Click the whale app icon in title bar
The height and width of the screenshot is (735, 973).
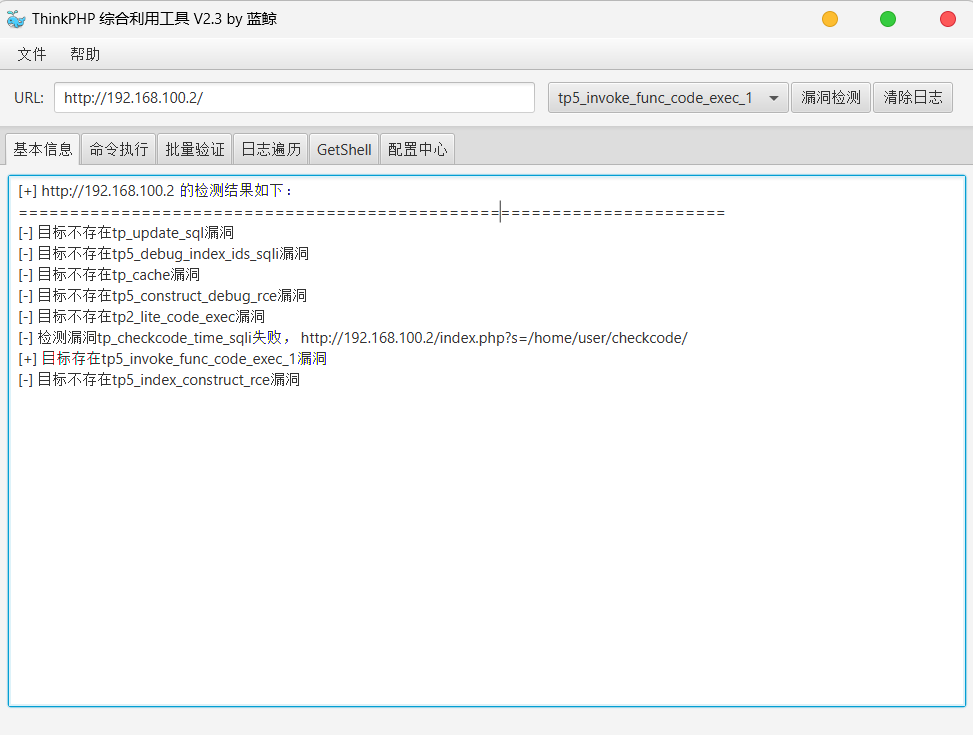16,19
